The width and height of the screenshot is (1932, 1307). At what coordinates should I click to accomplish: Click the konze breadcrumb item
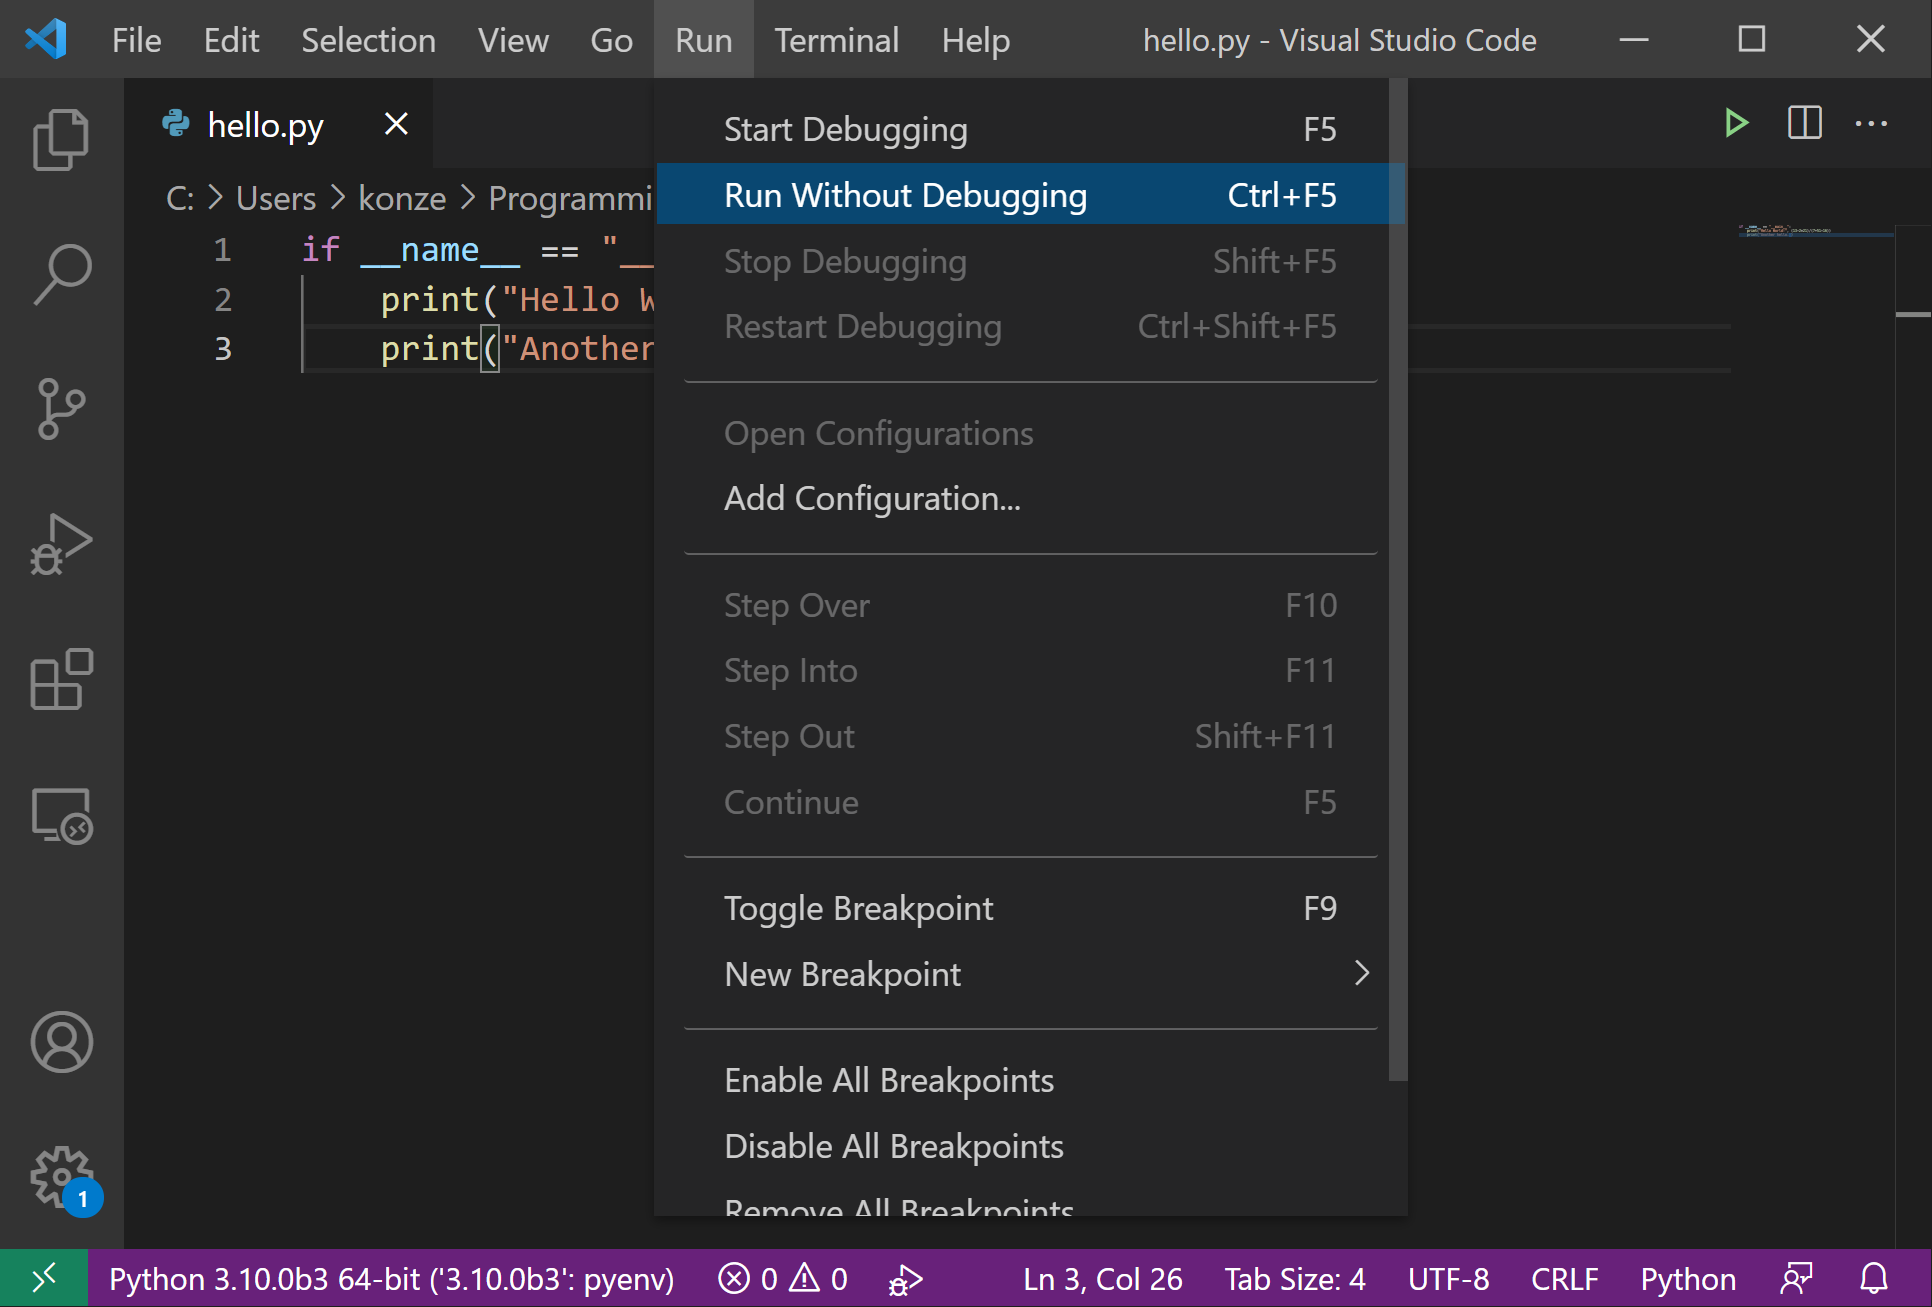coord(402,198)
